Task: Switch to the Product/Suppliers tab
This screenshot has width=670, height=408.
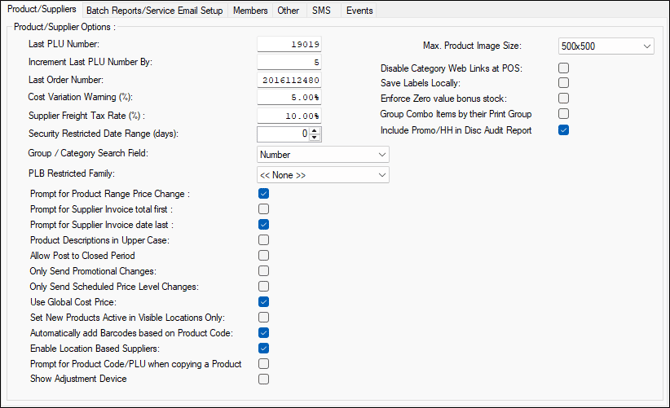Action: (41, 9)
